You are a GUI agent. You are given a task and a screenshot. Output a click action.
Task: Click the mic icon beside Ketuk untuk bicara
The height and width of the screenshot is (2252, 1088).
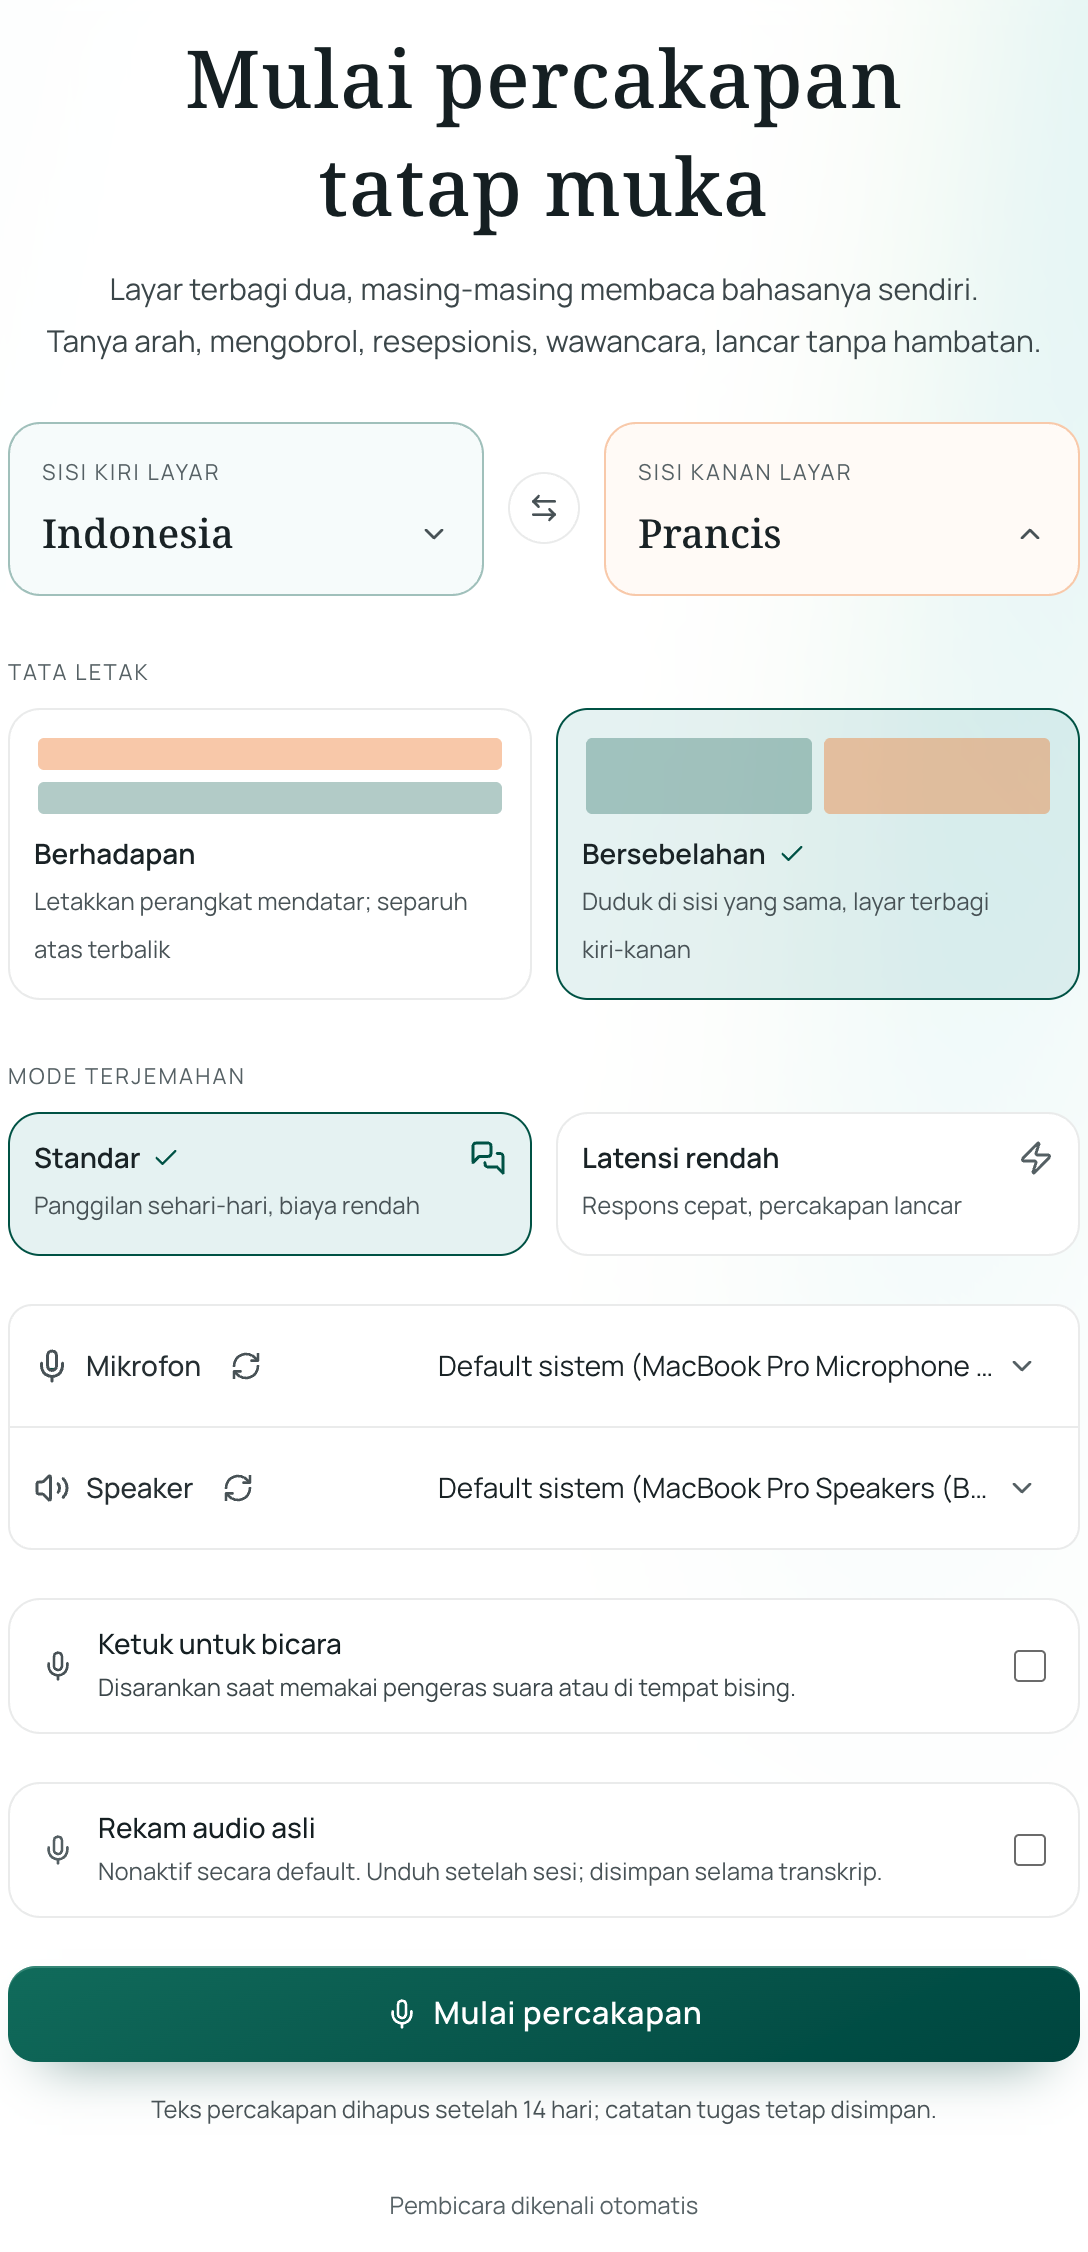coord(58,1666)
